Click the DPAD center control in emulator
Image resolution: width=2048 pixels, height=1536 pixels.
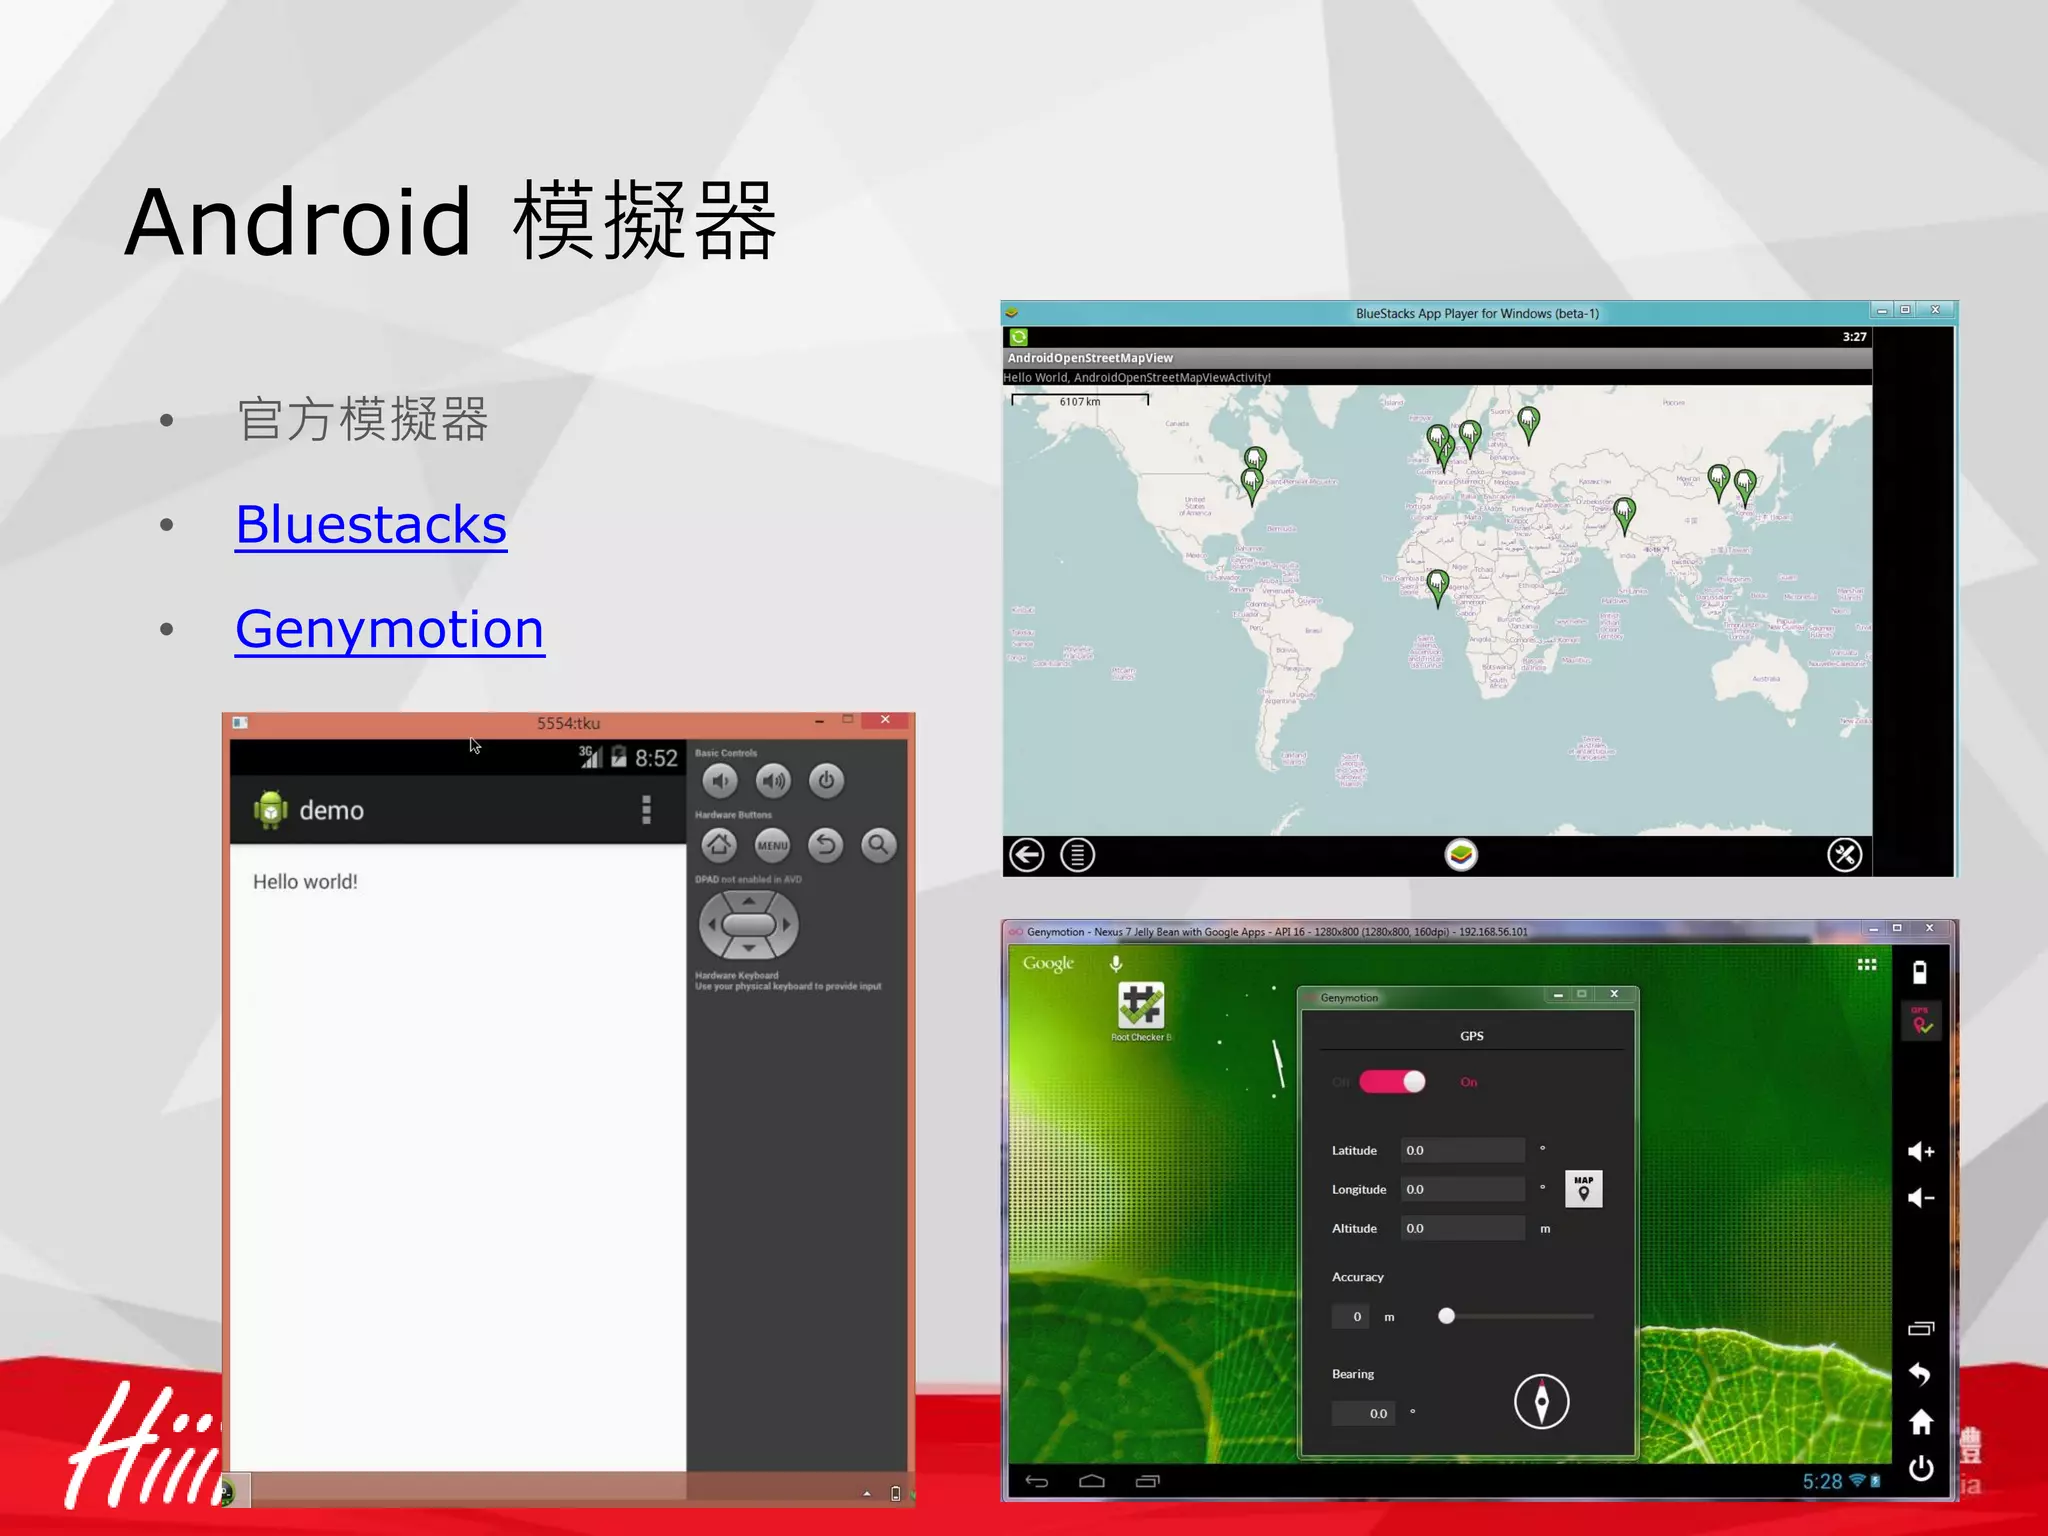749,925
